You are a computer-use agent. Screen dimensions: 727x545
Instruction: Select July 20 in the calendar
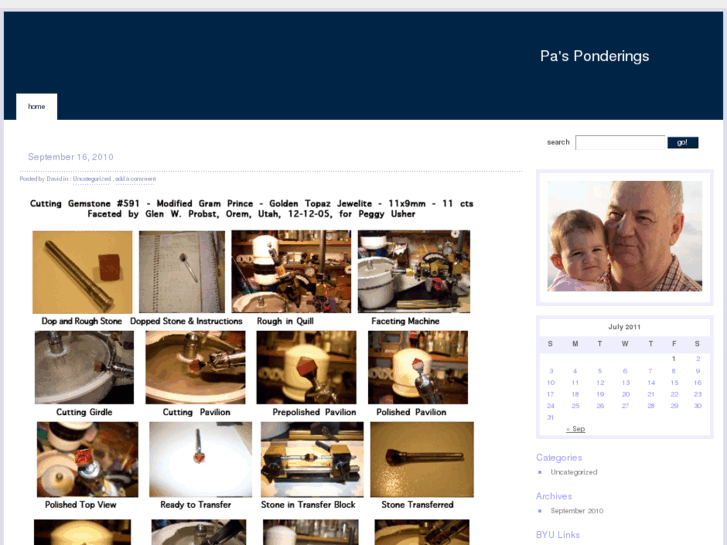(625, 394)
